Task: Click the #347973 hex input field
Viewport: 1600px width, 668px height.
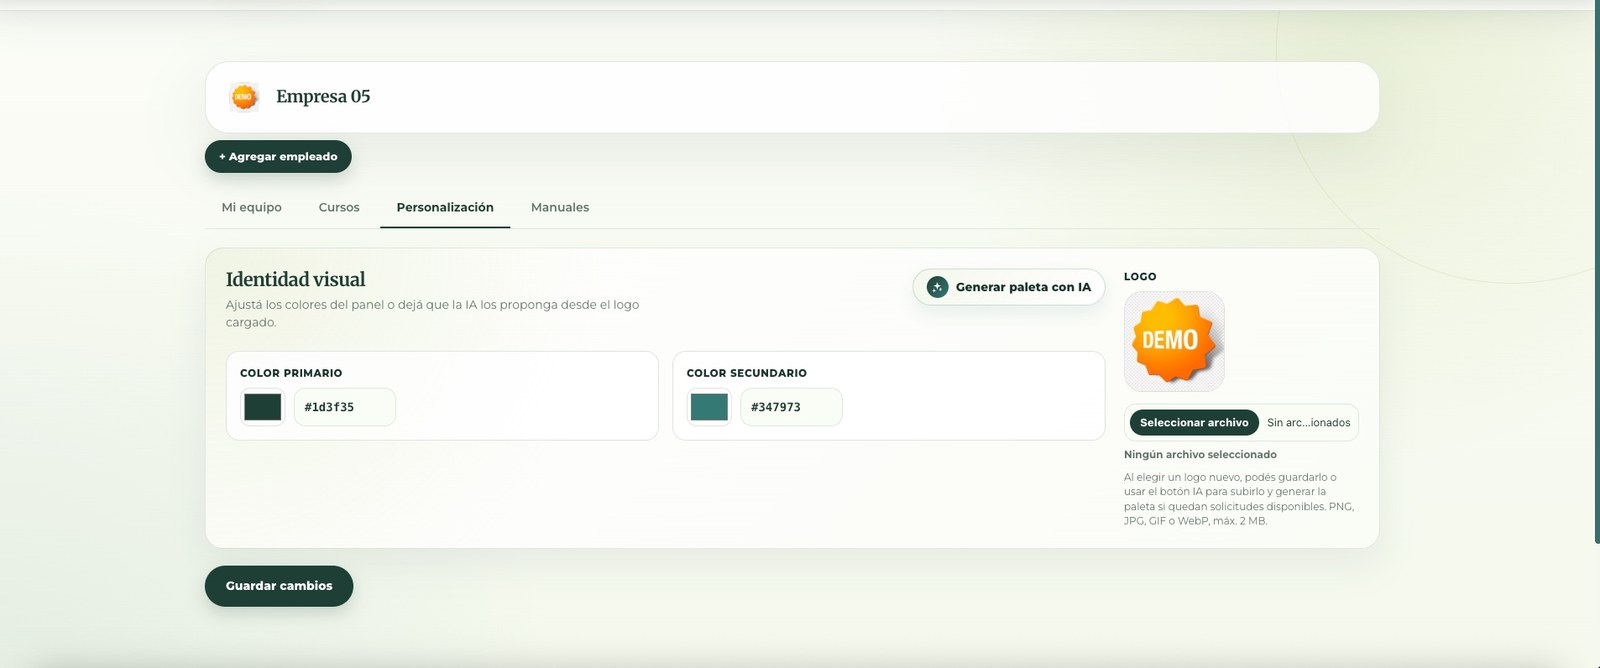Action: point(791,407)
